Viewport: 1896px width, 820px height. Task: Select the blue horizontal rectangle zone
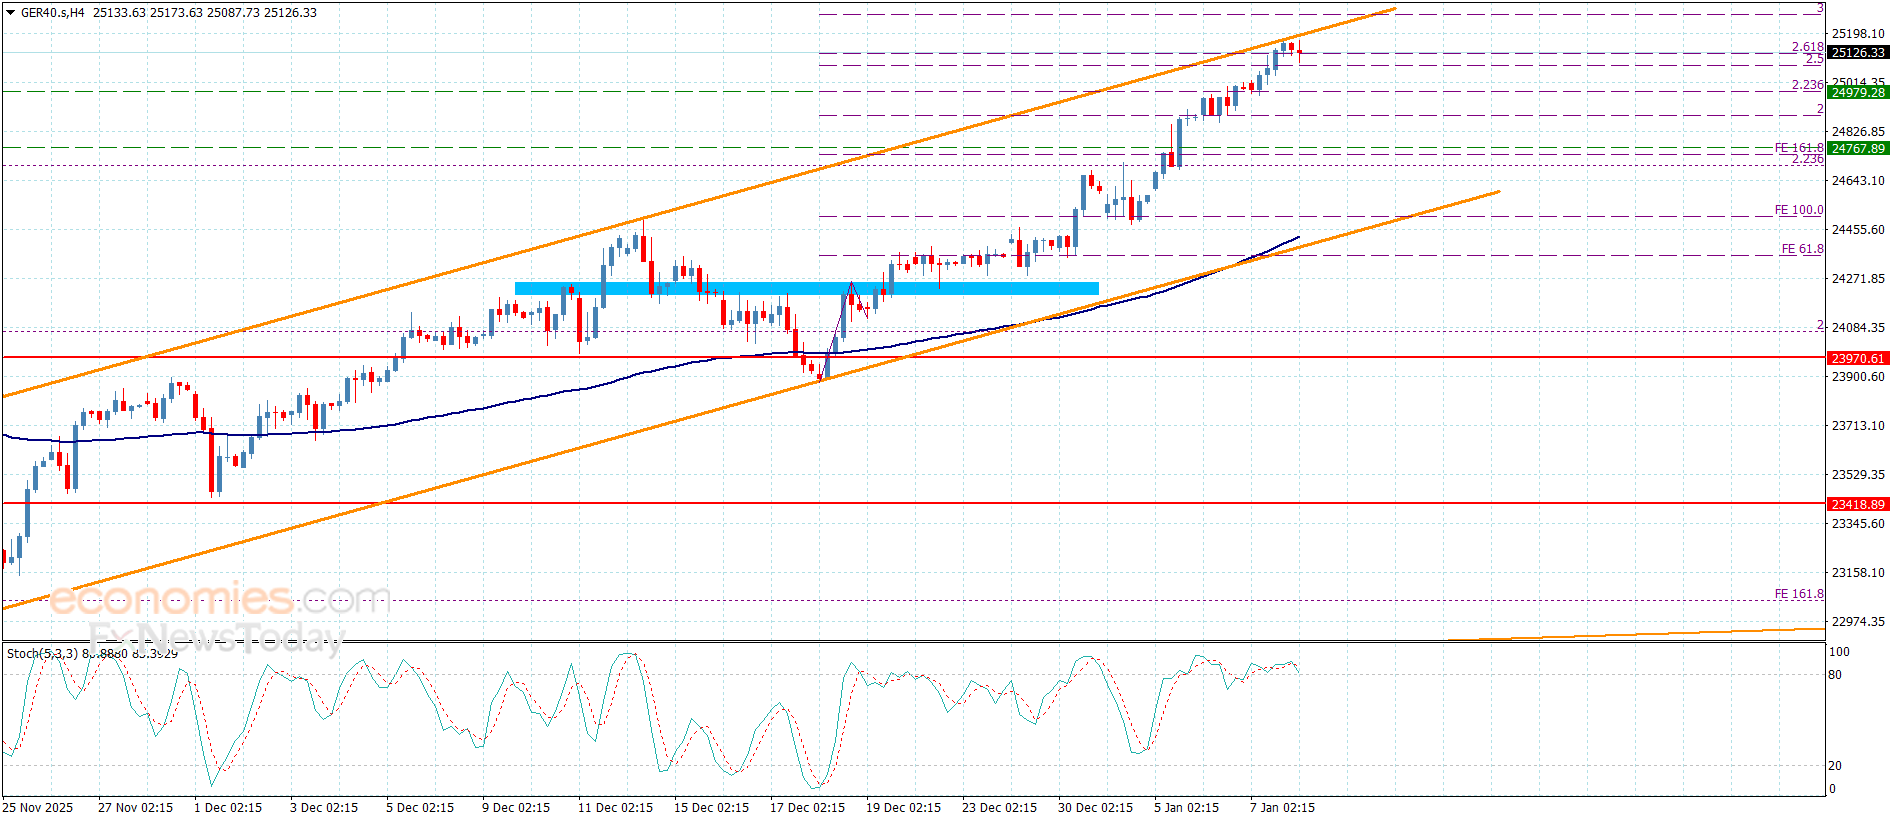click(x=806, y=289)
